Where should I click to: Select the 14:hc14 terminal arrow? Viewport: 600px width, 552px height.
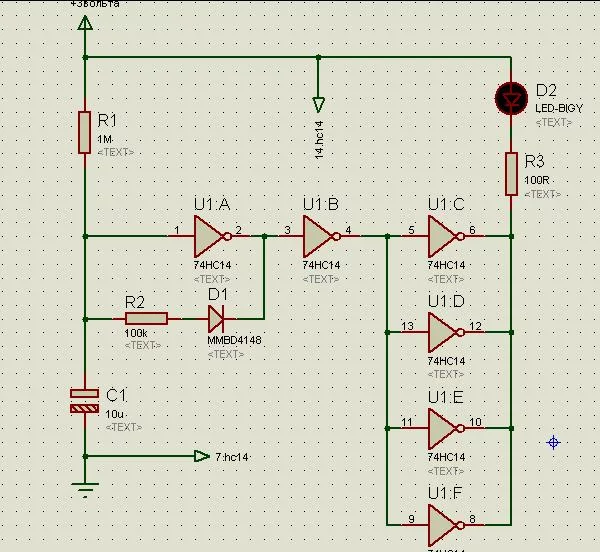point(318,105)
